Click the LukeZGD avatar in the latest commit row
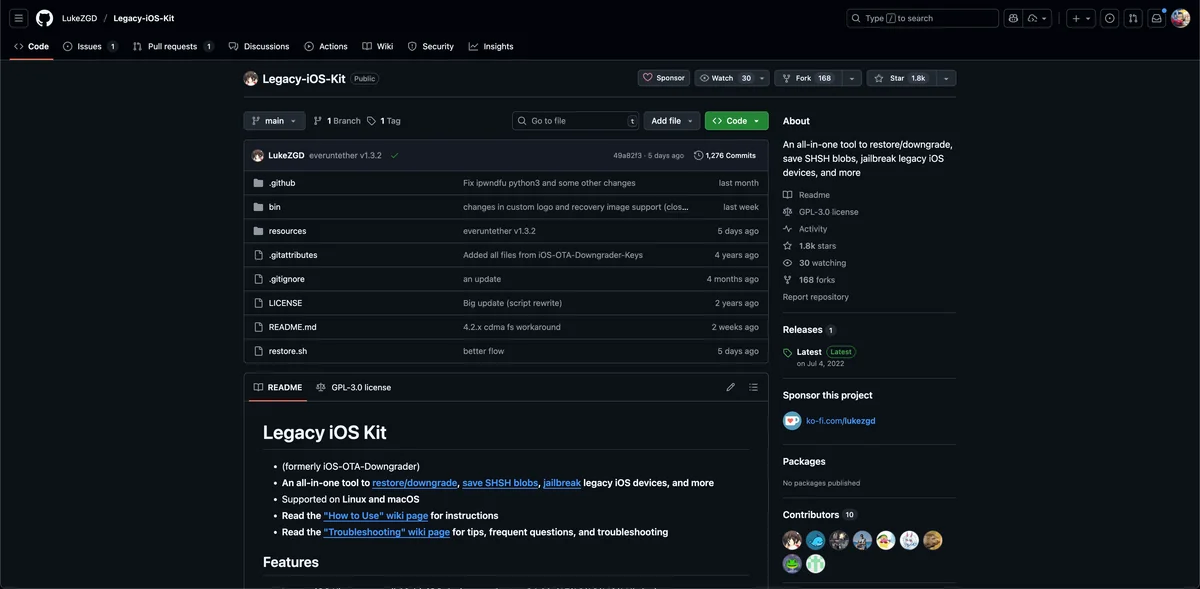 258,156
